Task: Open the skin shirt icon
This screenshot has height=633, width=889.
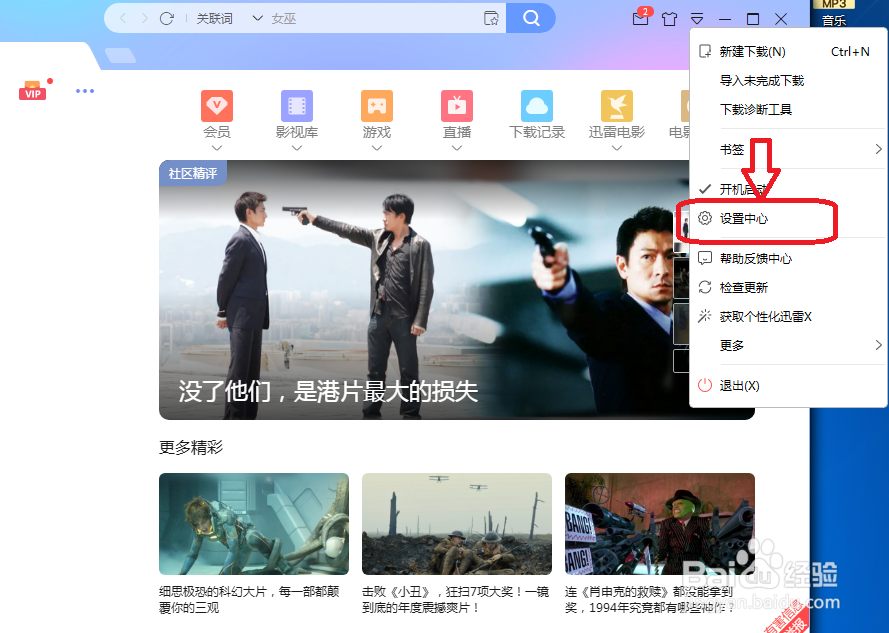Action: click(x=669, y=19)
